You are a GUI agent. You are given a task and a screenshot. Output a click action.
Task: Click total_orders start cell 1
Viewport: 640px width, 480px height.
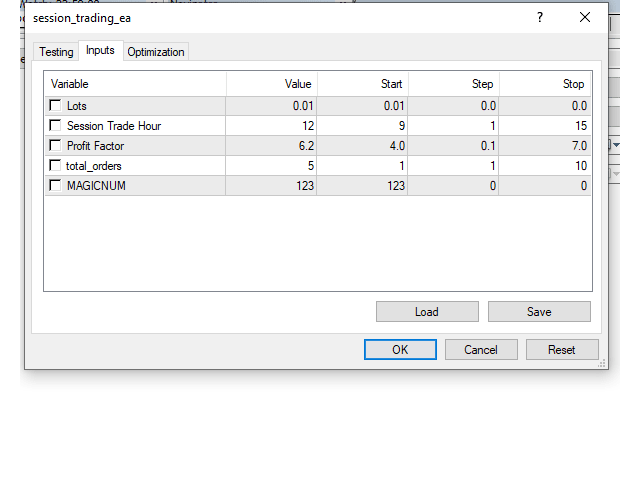(x=362, y=166)
